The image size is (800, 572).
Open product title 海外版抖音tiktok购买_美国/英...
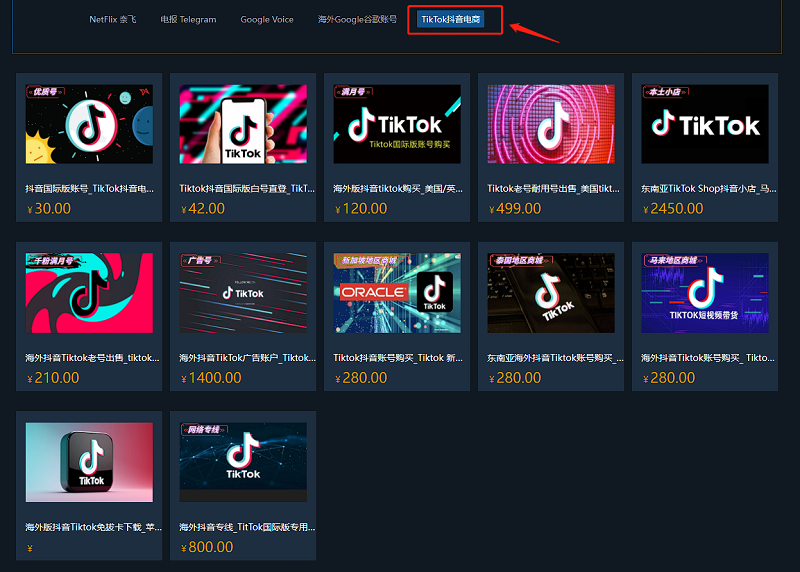click(x=398, y=189)
